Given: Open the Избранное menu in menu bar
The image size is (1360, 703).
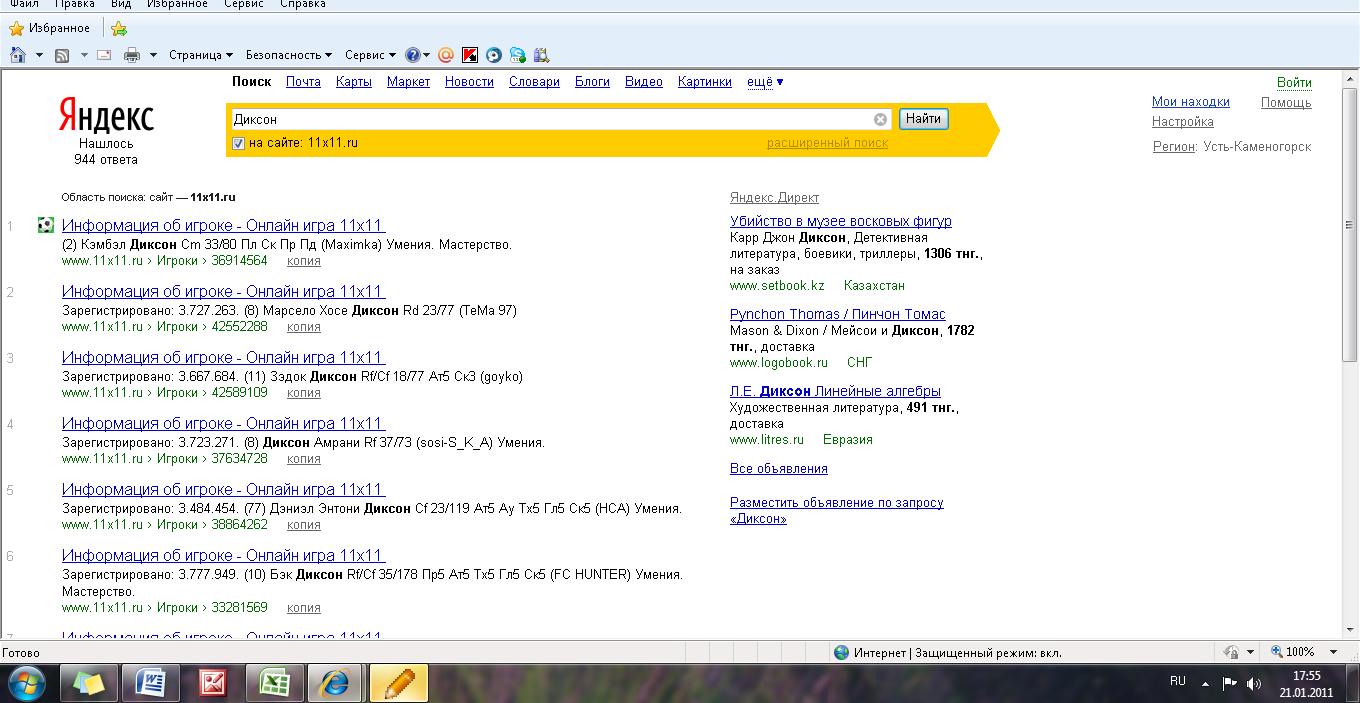Looking at the screenshot, I should 177,4.
